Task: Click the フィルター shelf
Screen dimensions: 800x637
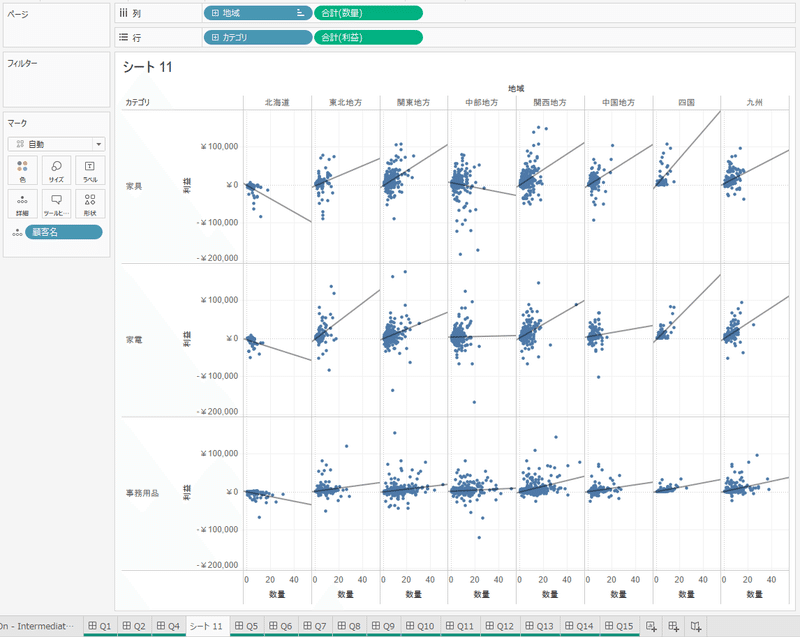Action: tap(57, 80)
